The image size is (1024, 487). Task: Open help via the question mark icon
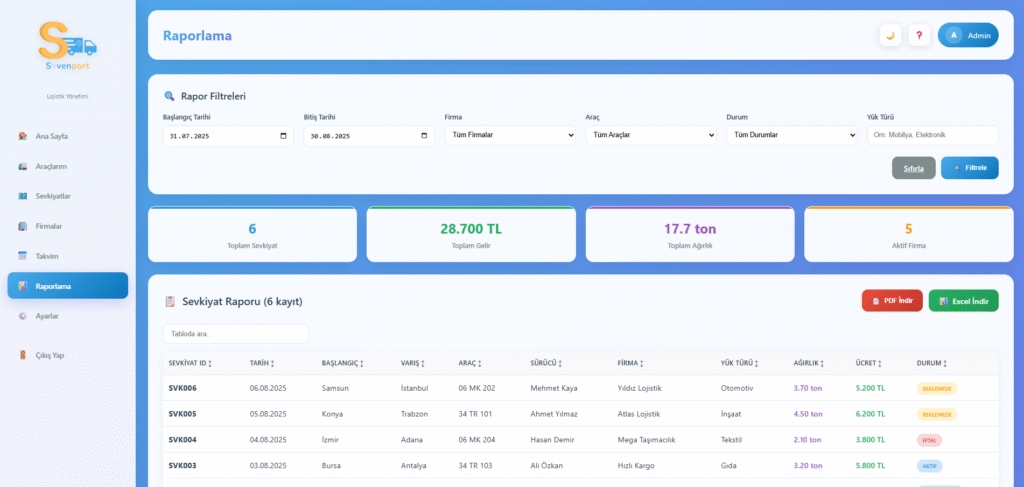click(x=919, y=35)
